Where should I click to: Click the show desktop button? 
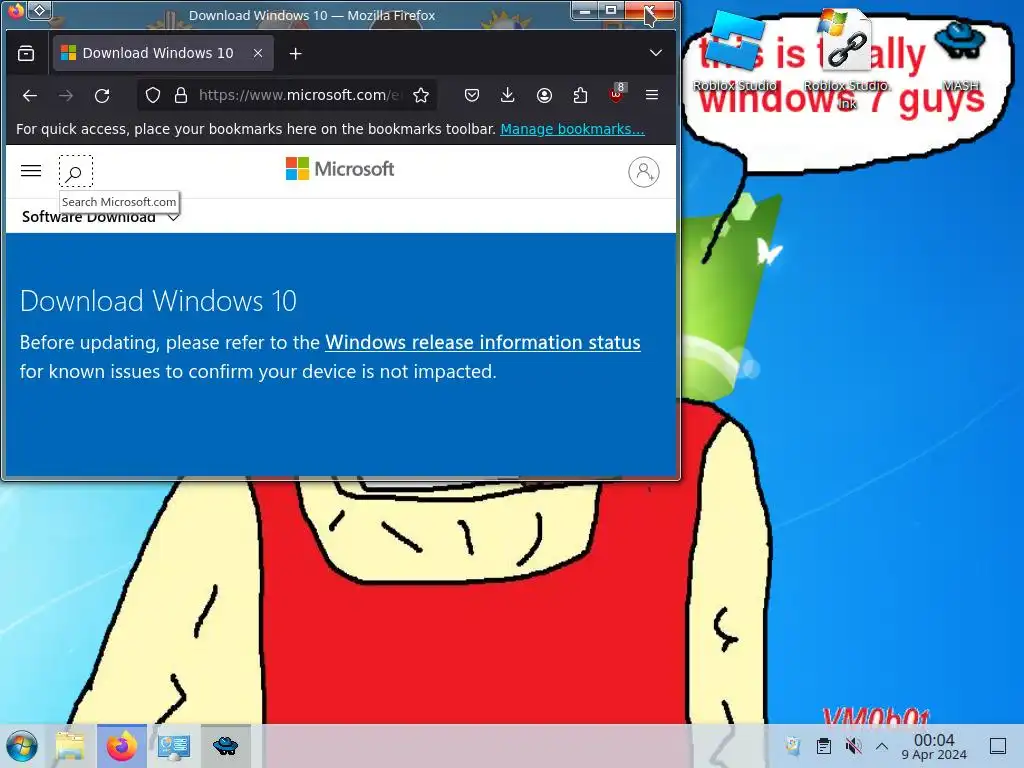[x=998, y=746]
